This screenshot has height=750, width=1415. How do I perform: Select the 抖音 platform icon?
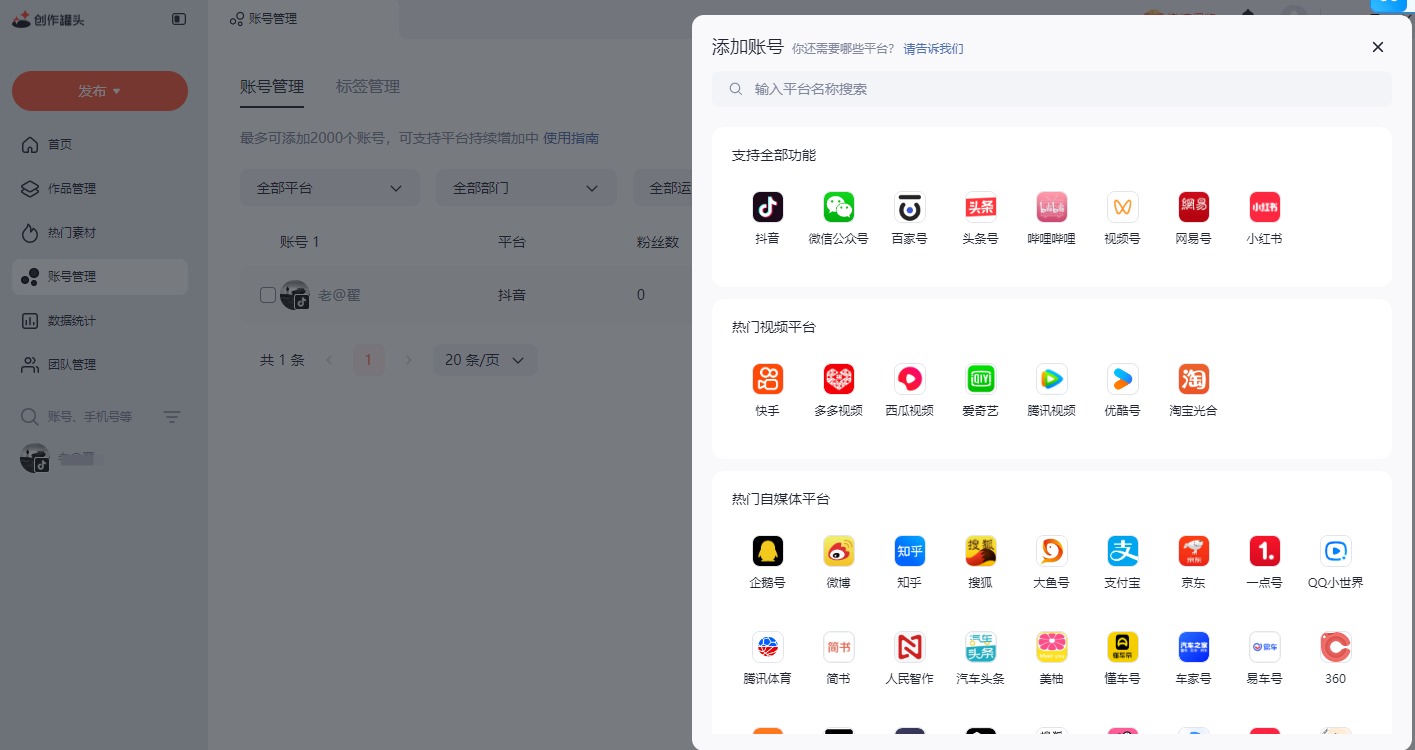(767, 207)
